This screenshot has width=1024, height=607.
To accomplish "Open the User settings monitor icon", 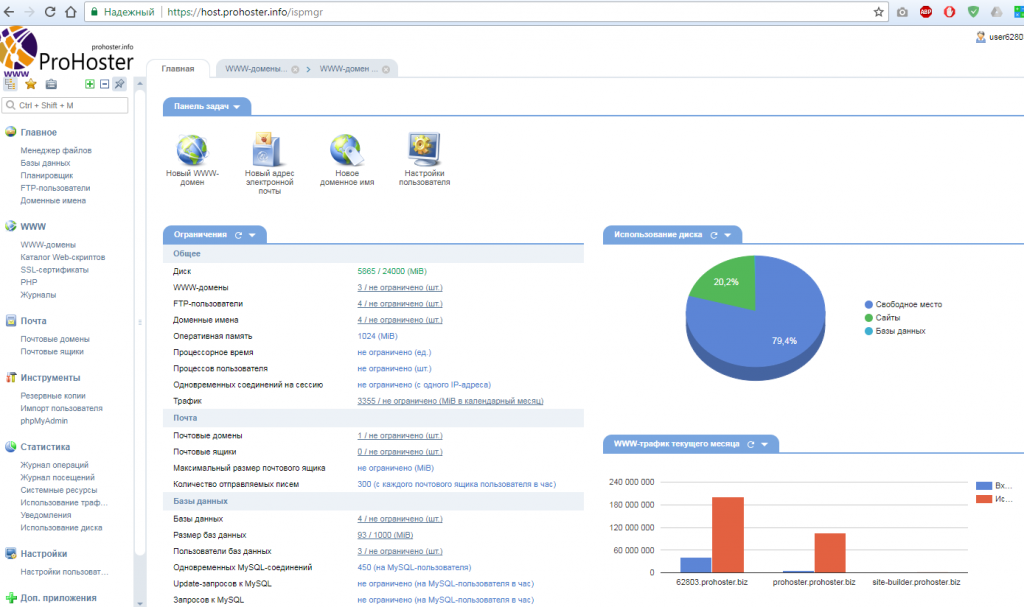I will click(427, 150).
